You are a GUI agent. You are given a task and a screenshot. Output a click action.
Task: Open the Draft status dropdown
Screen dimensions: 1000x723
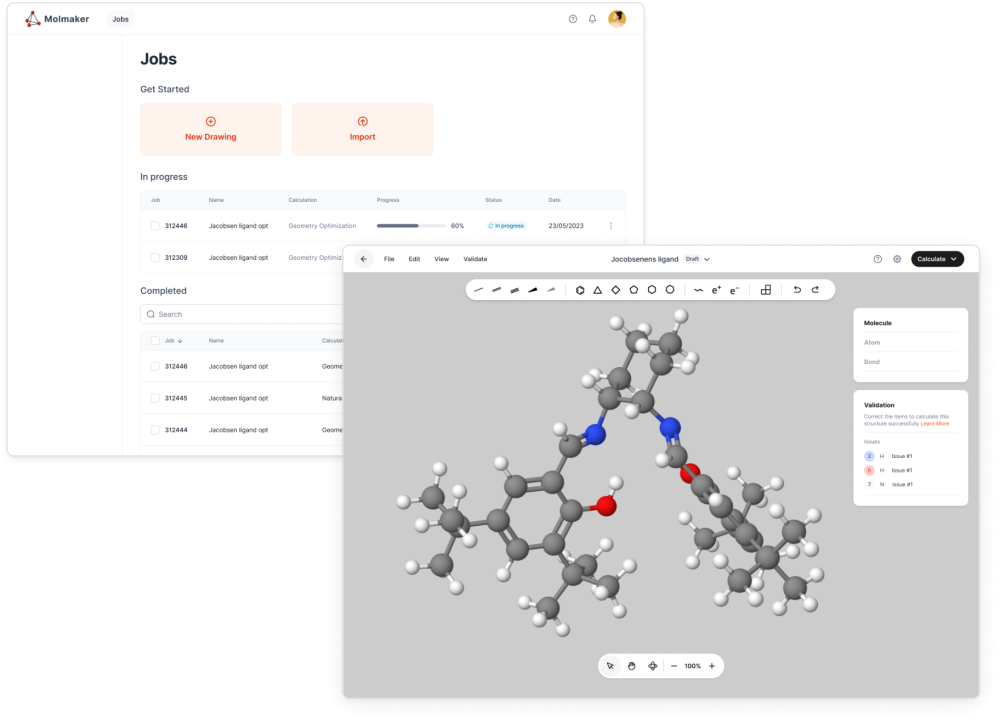point(698,258)
